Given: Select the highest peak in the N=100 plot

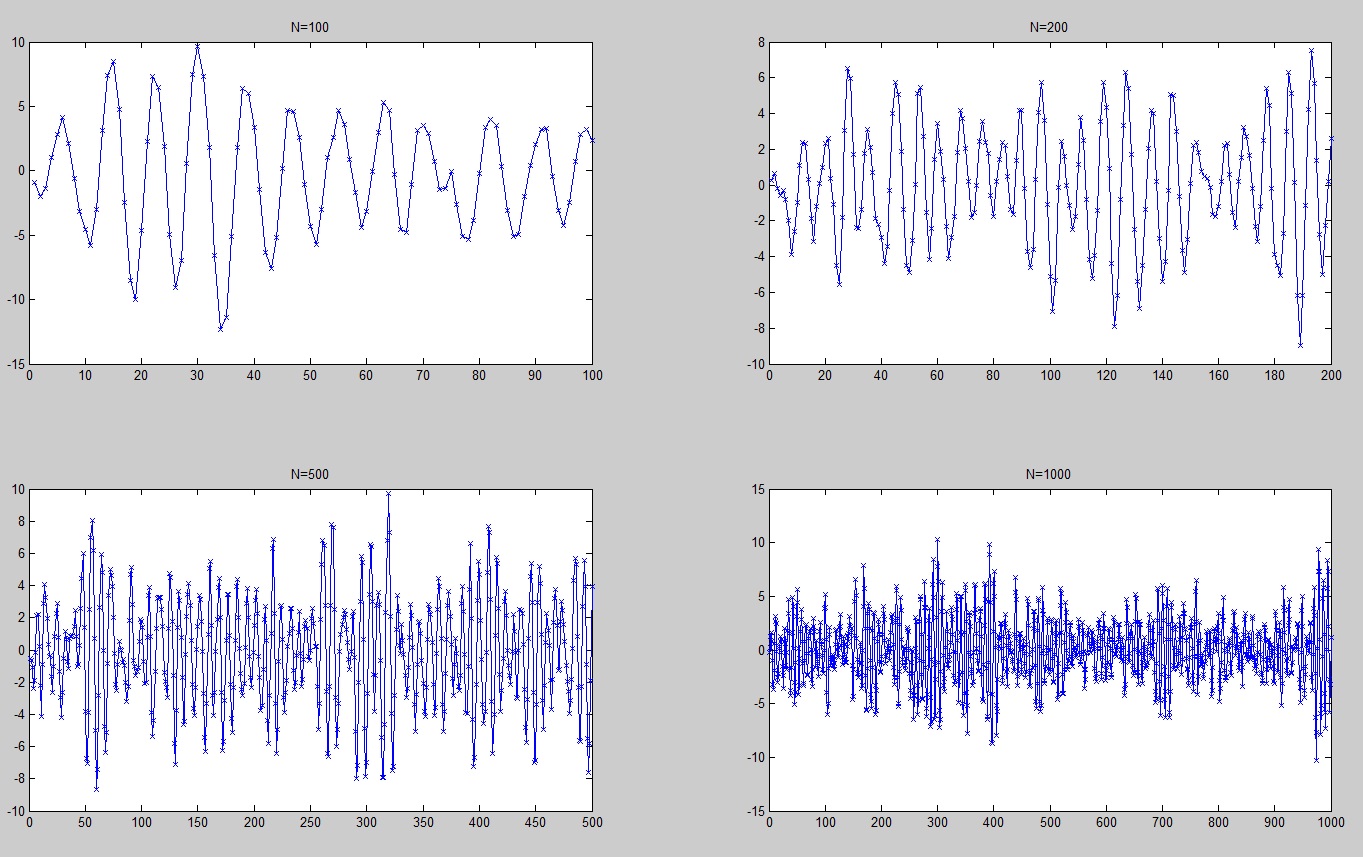Looking at the screenshot, I should (197, 46).
